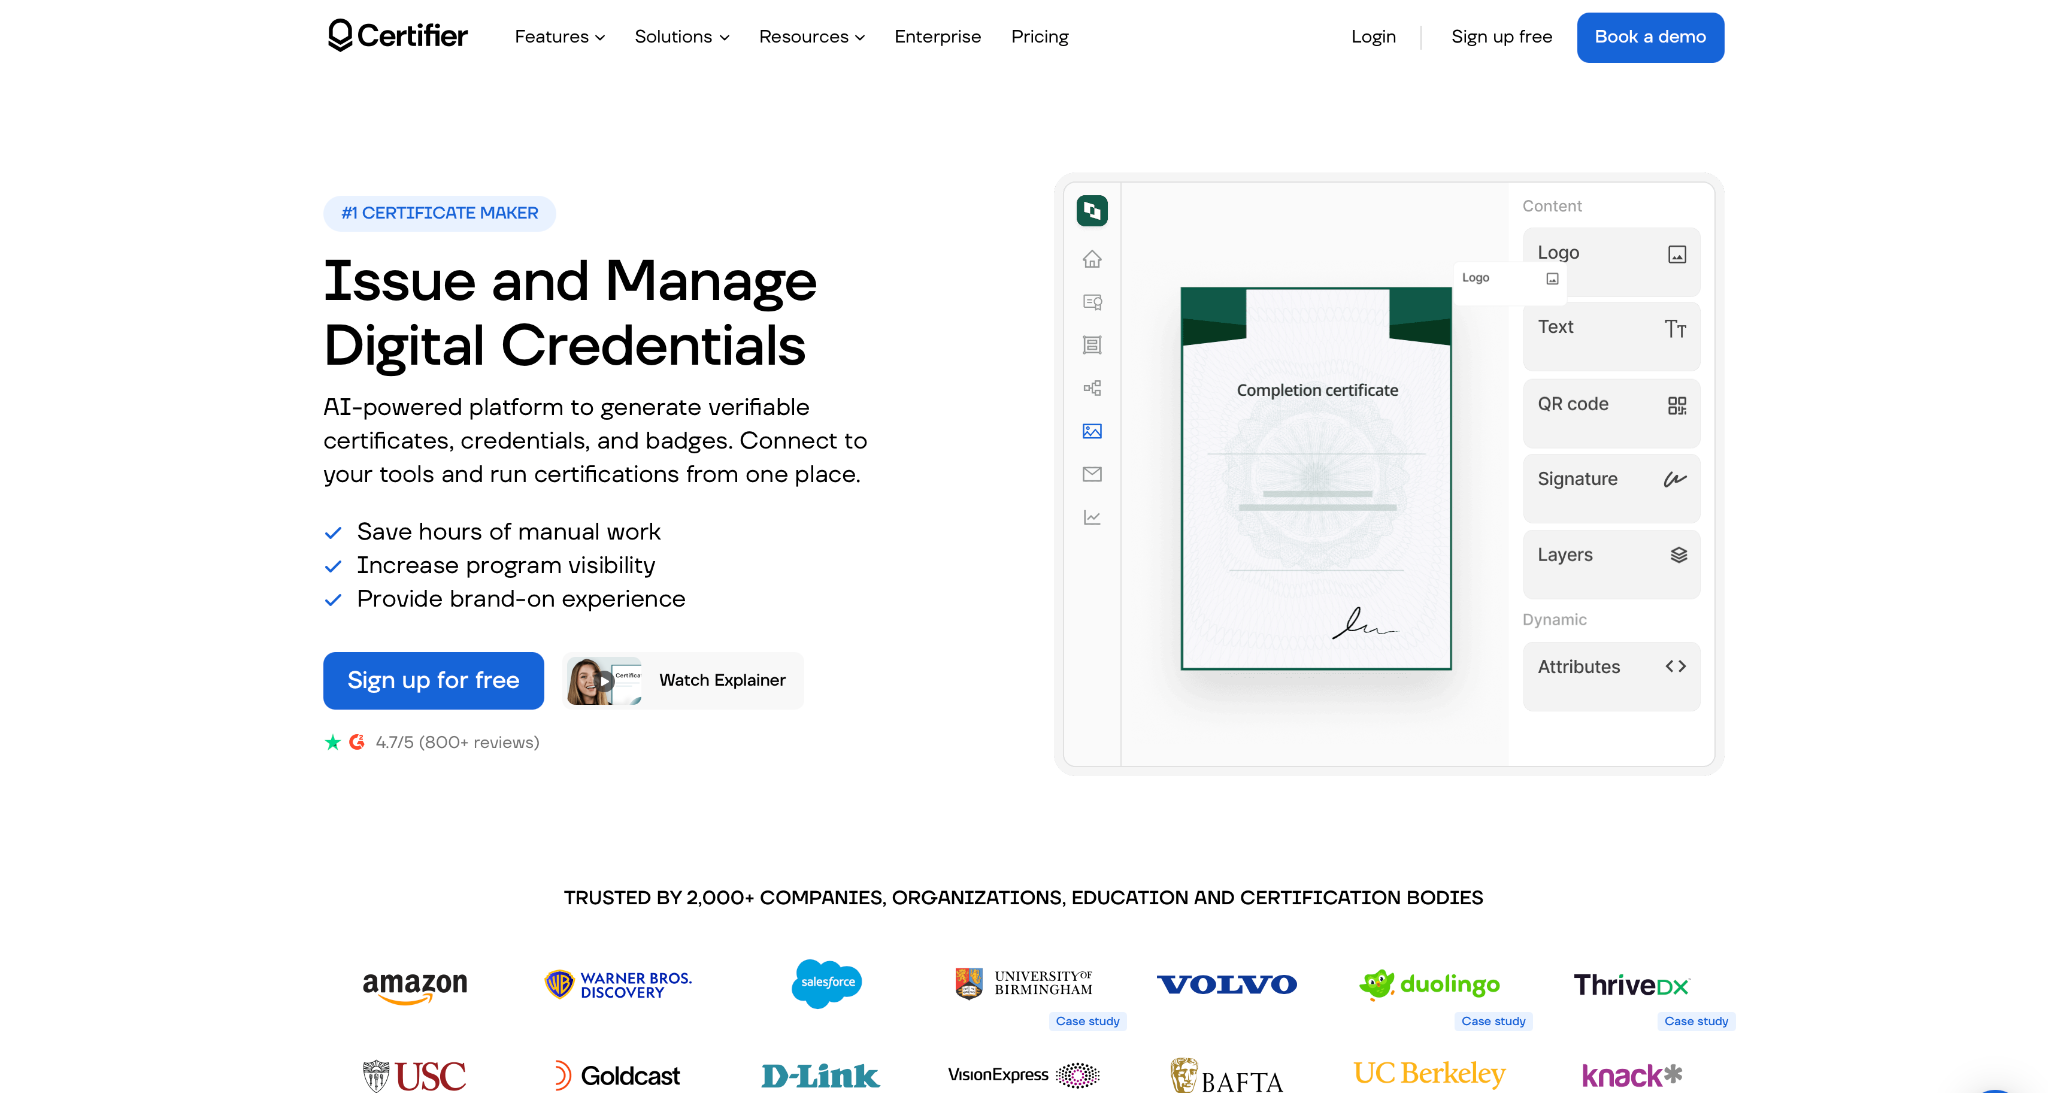Click the G2 red rating icon
This screenshot has height=1093, width=2048.
pos(357,742)
